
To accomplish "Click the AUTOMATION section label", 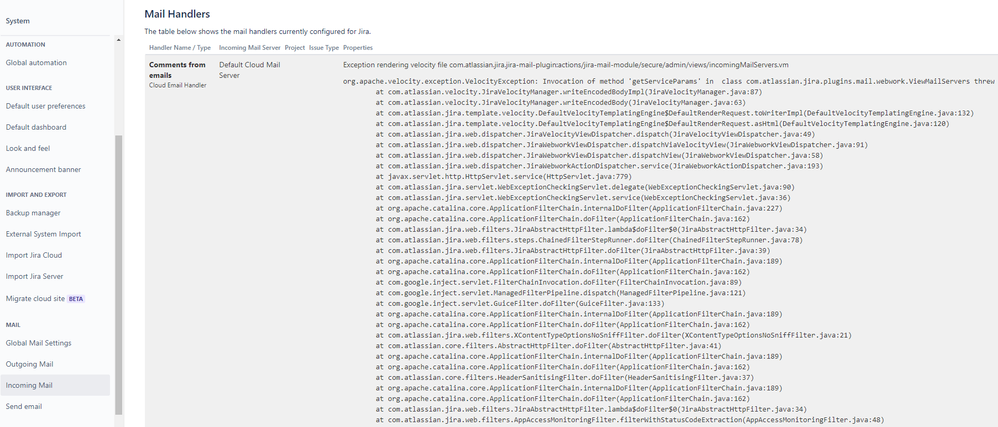I will 25,45.
